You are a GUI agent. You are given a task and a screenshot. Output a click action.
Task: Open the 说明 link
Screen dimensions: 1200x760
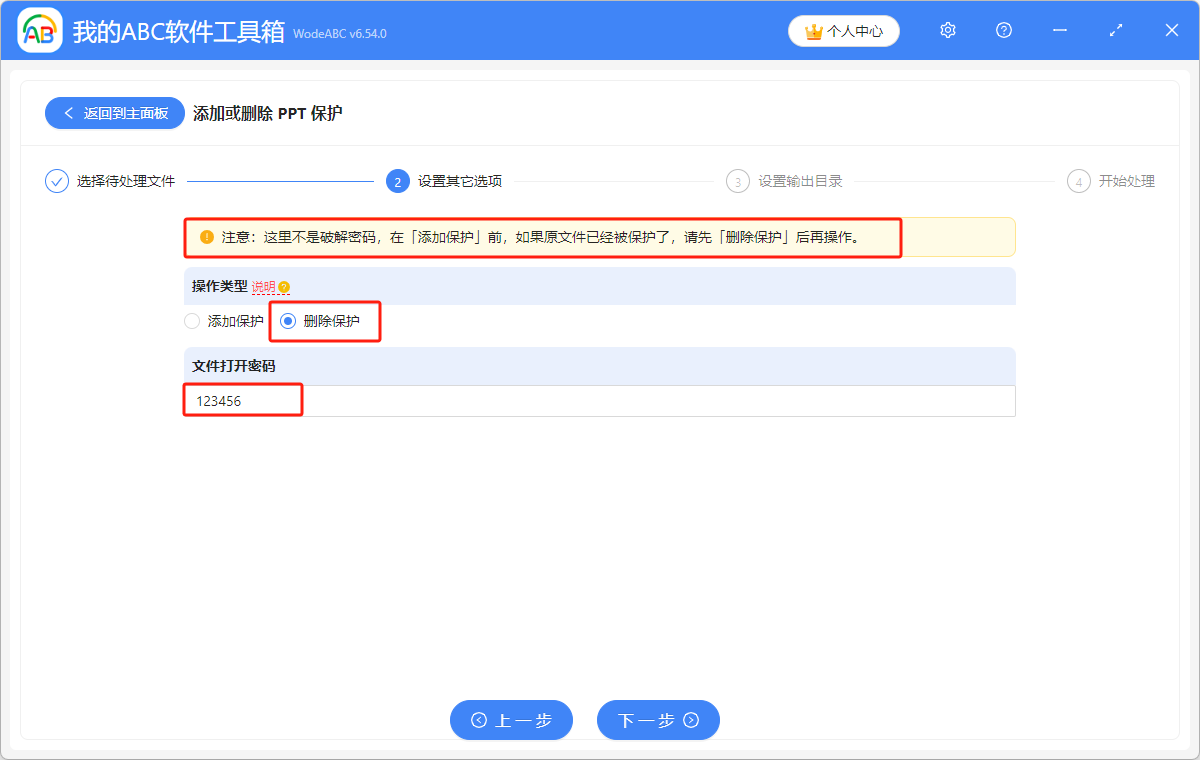(262, 287)
